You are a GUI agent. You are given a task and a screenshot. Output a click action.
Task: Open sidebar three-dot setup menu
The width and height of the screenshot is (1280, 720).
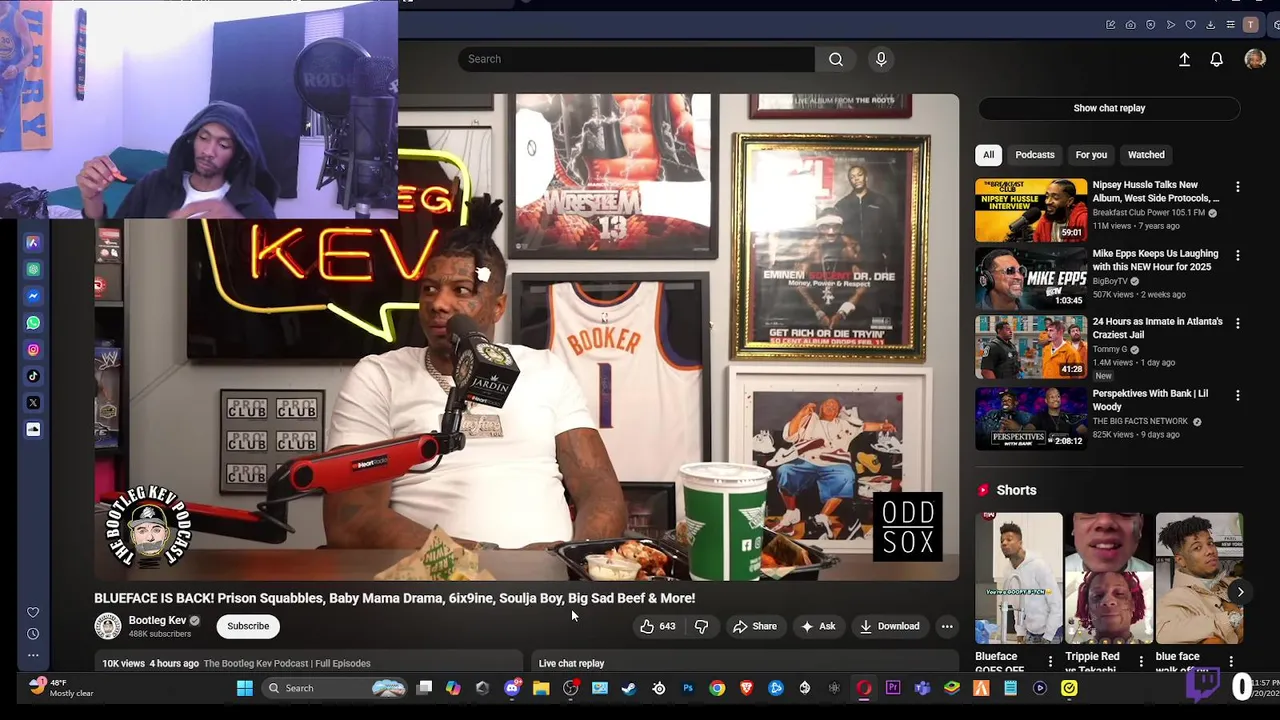coord(33,655)
